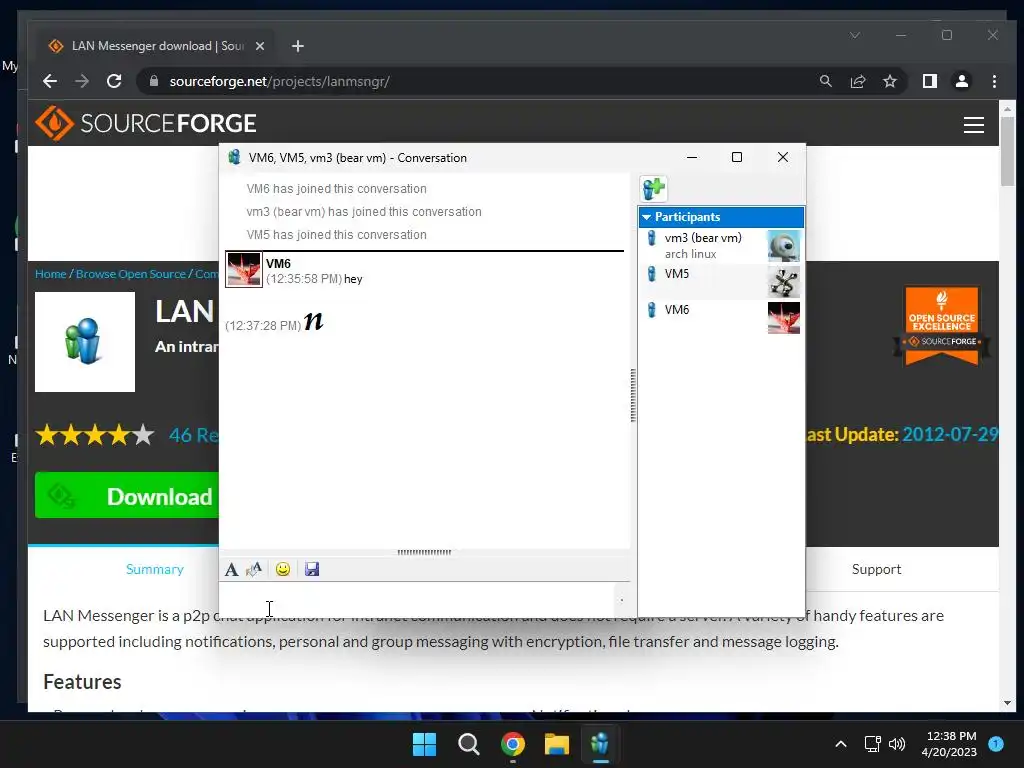1024x768 pixels.
Task: Go forward in Chrome
Action: click(82, 81)
